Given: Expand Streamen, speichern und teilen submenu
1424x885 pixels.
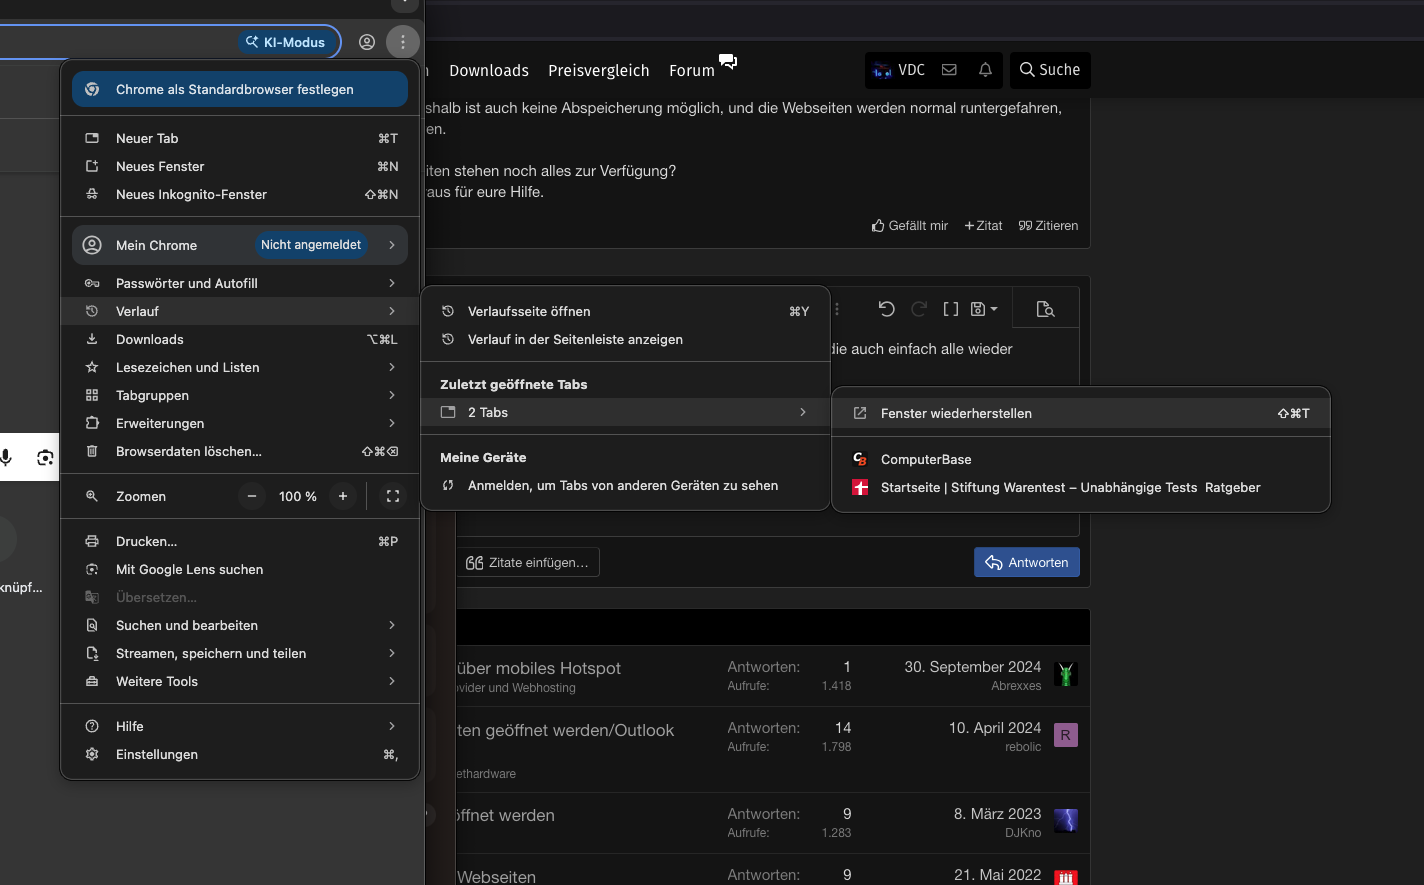Looking at the screenshot, I should [x=240, y=653].
